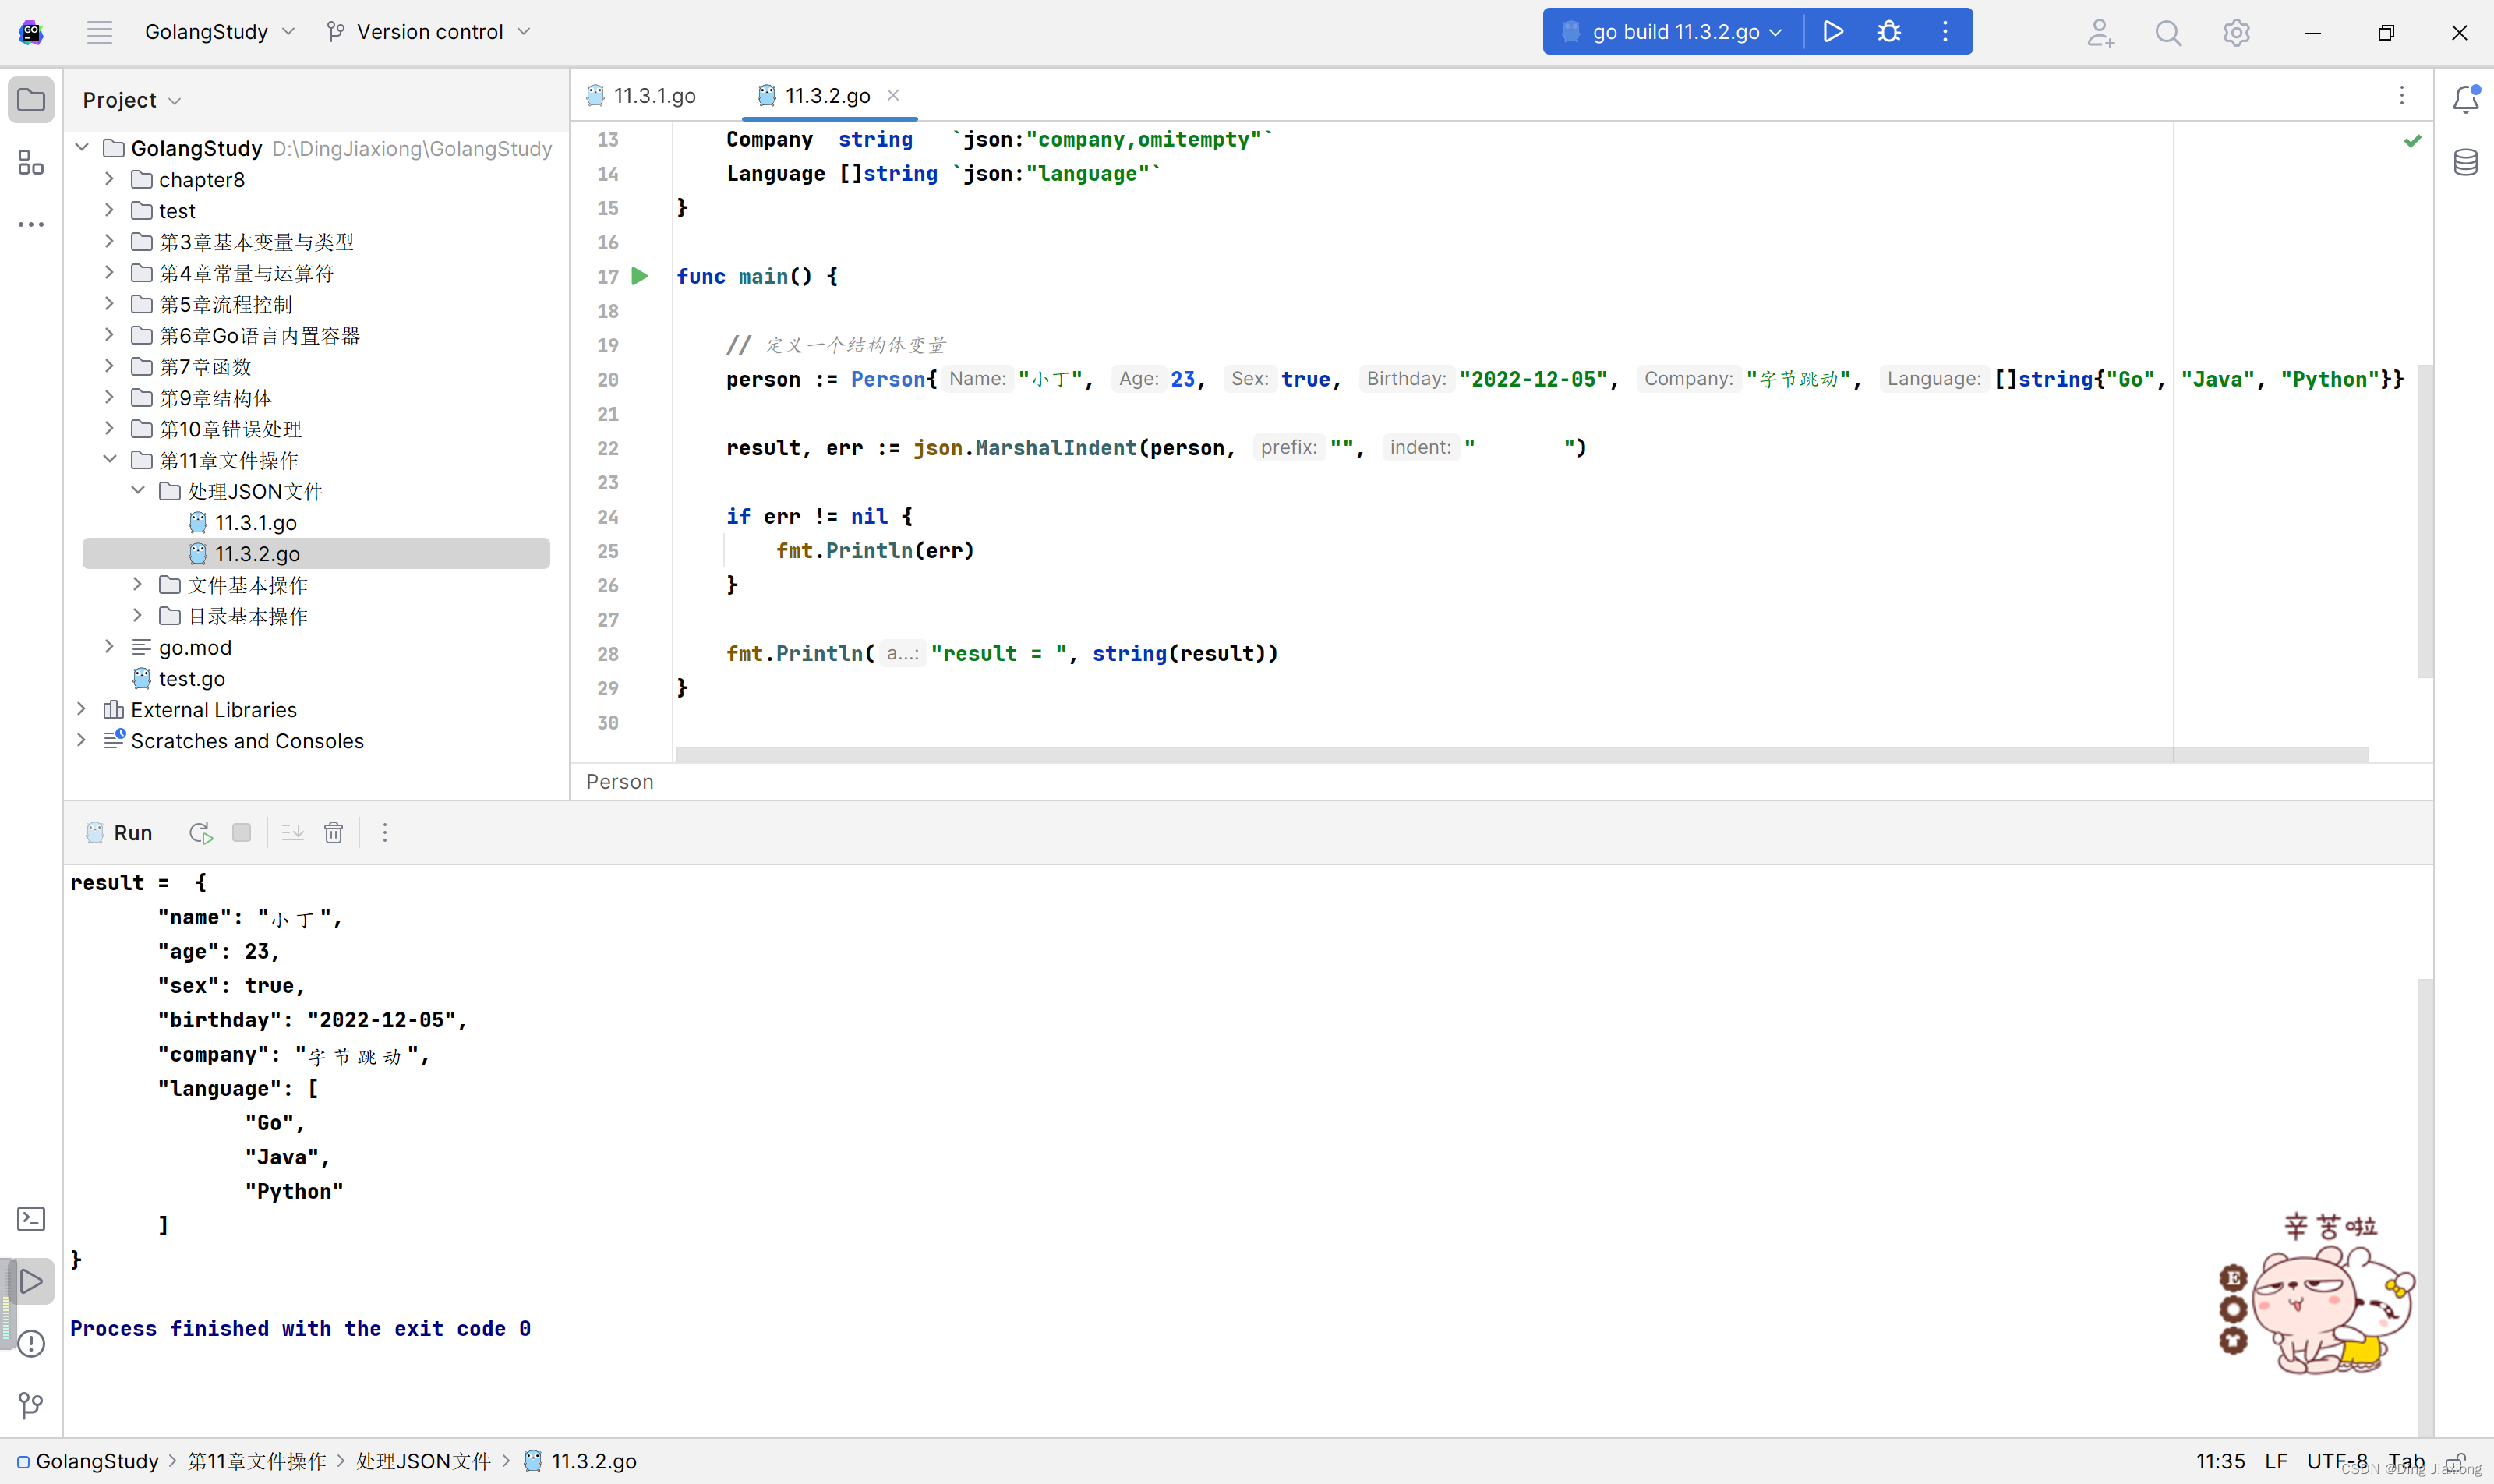This screenshot has width=2494, height=1484.
Task: Stop the running process square
Action: pos(241,832)
